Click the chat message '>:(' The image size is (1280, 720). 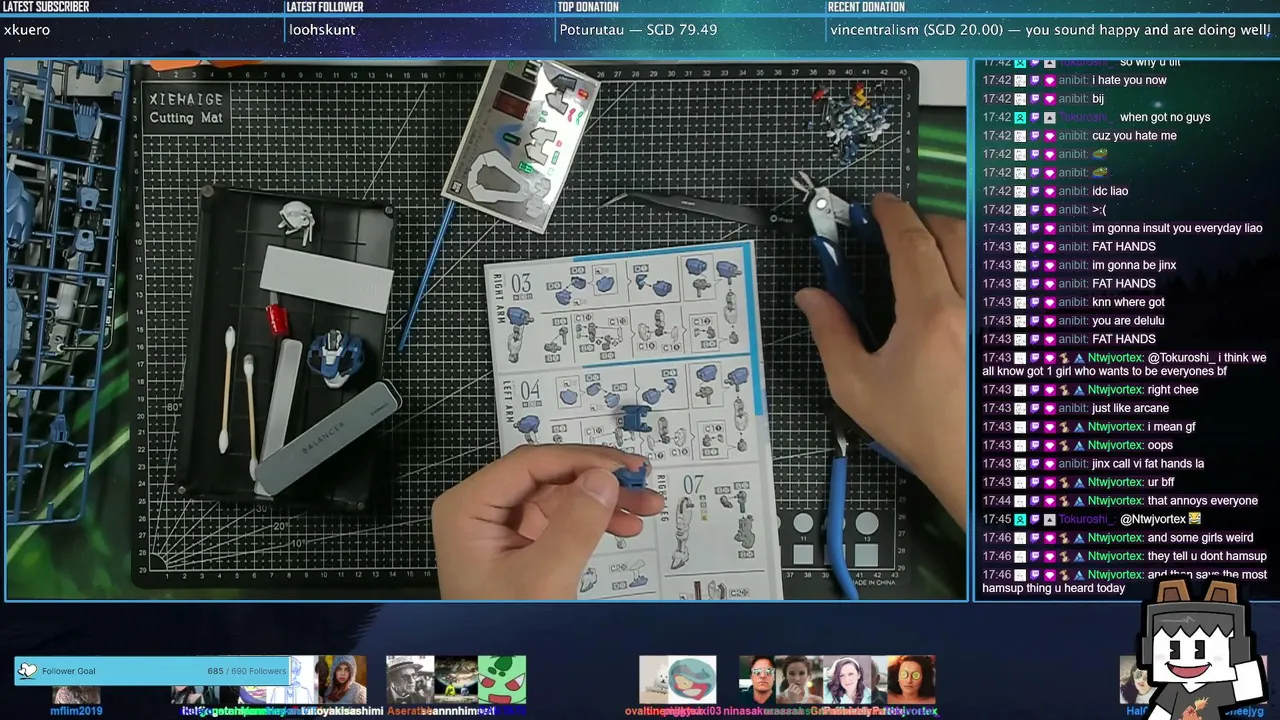point(1099,210)
